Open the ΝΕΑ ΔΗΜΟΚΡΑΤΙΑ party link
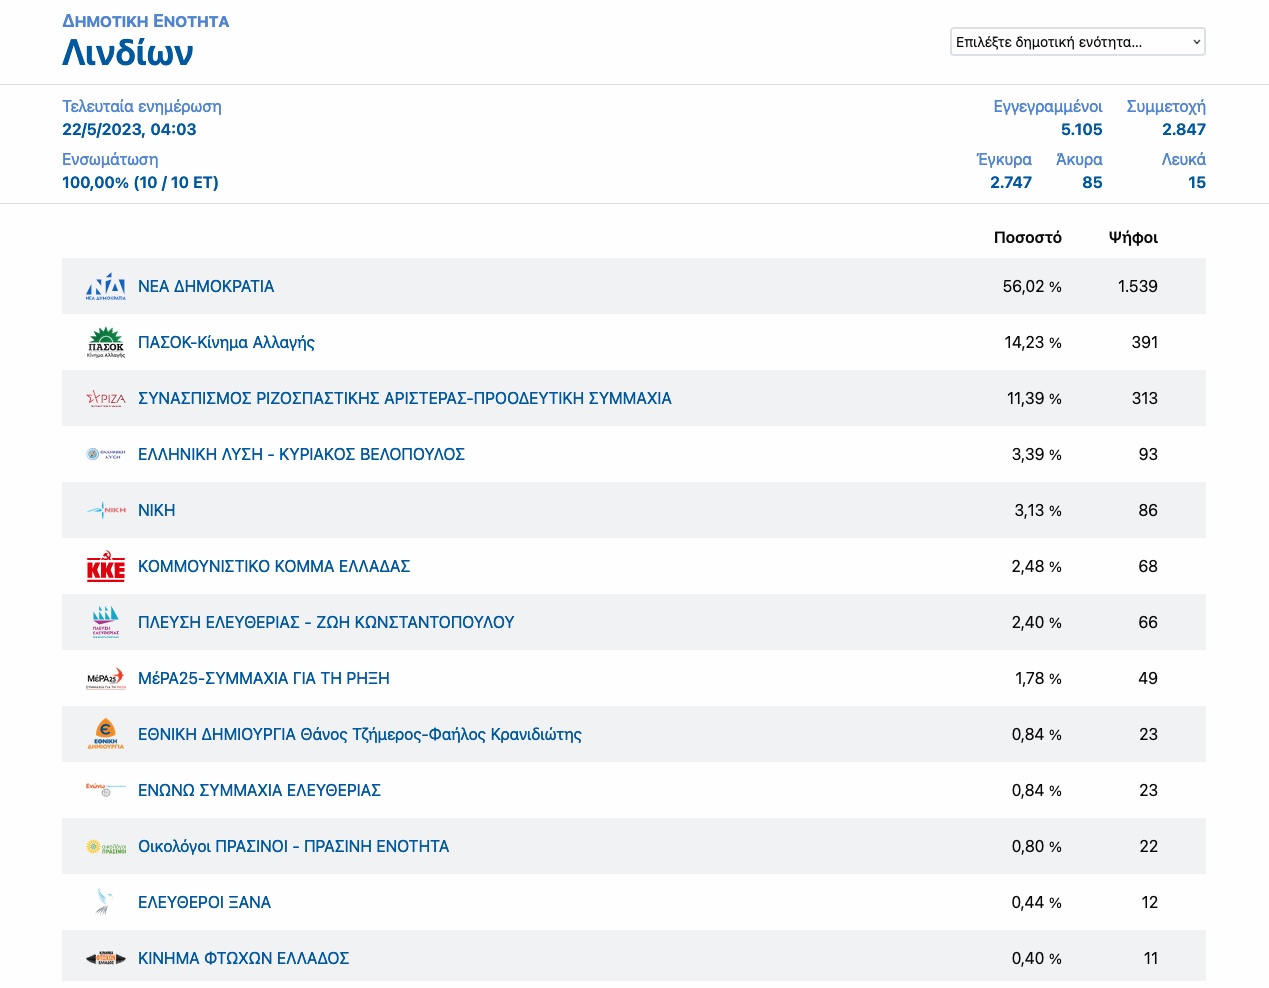Image resolution: width=1269 pixels, height=988 pixels. tap(206, 286)
